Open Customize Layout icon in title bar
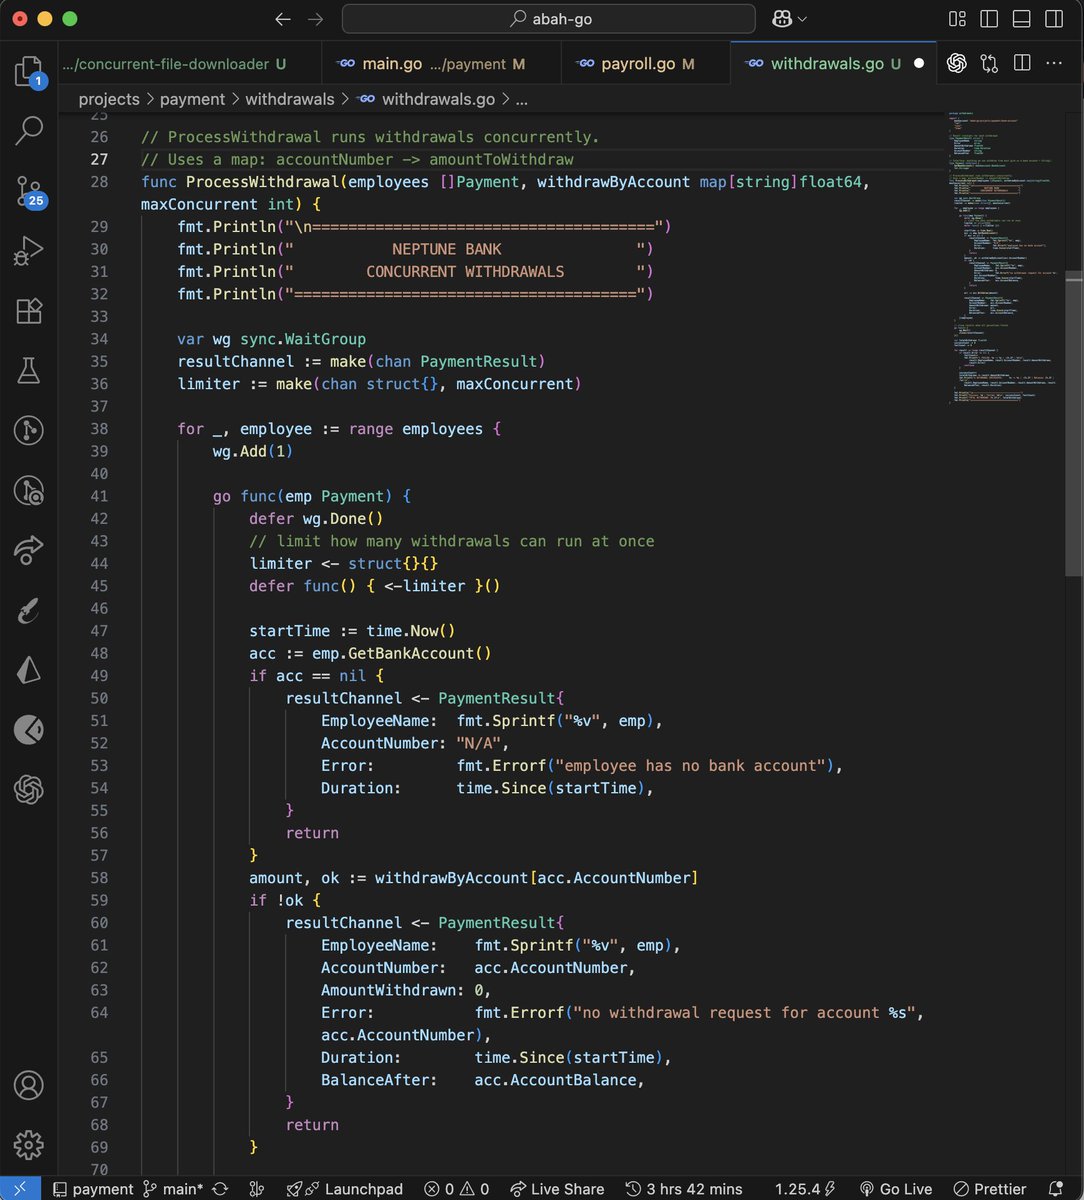The height and width of the screenshot is (1200, 1084). tap(958, 19)
